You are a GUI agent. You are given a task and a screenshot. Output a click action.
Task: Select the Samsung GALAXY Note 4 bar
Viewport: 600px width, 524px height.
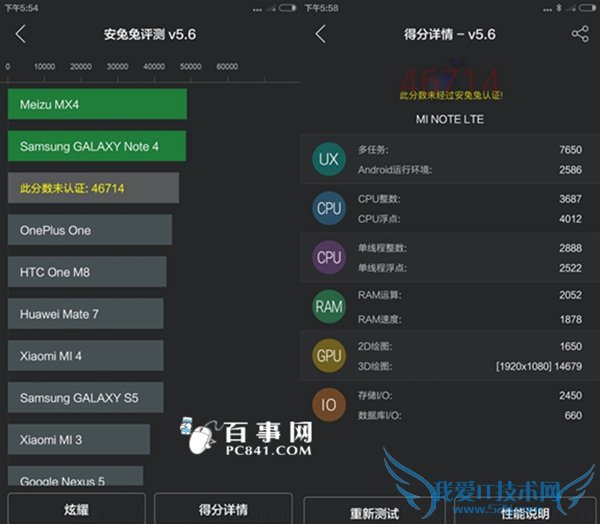(97, 146)
